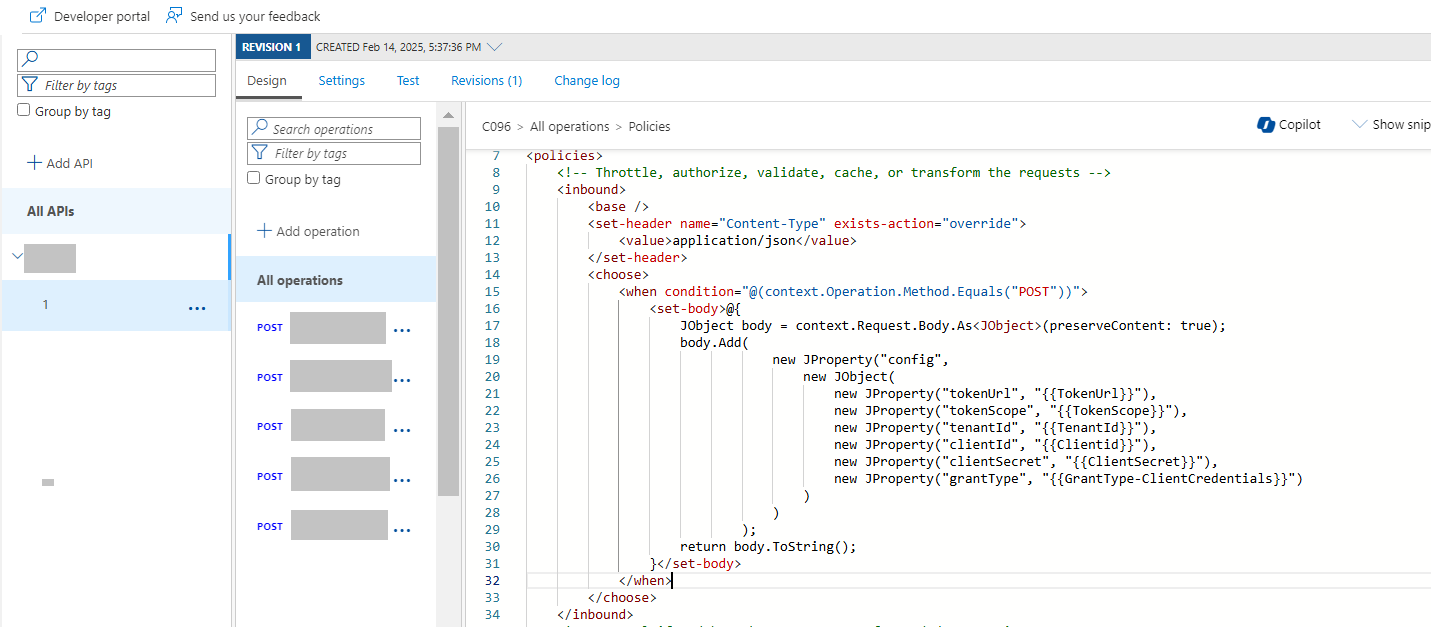Open the Change log tab

tap(587, 81)
